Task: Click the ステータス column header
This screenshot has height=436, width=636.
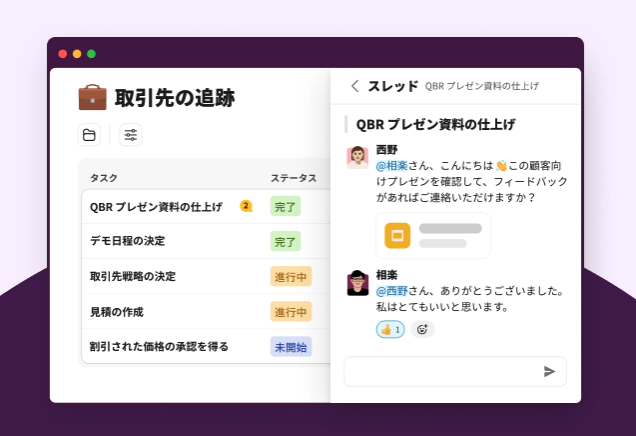Action: (293, 178)
